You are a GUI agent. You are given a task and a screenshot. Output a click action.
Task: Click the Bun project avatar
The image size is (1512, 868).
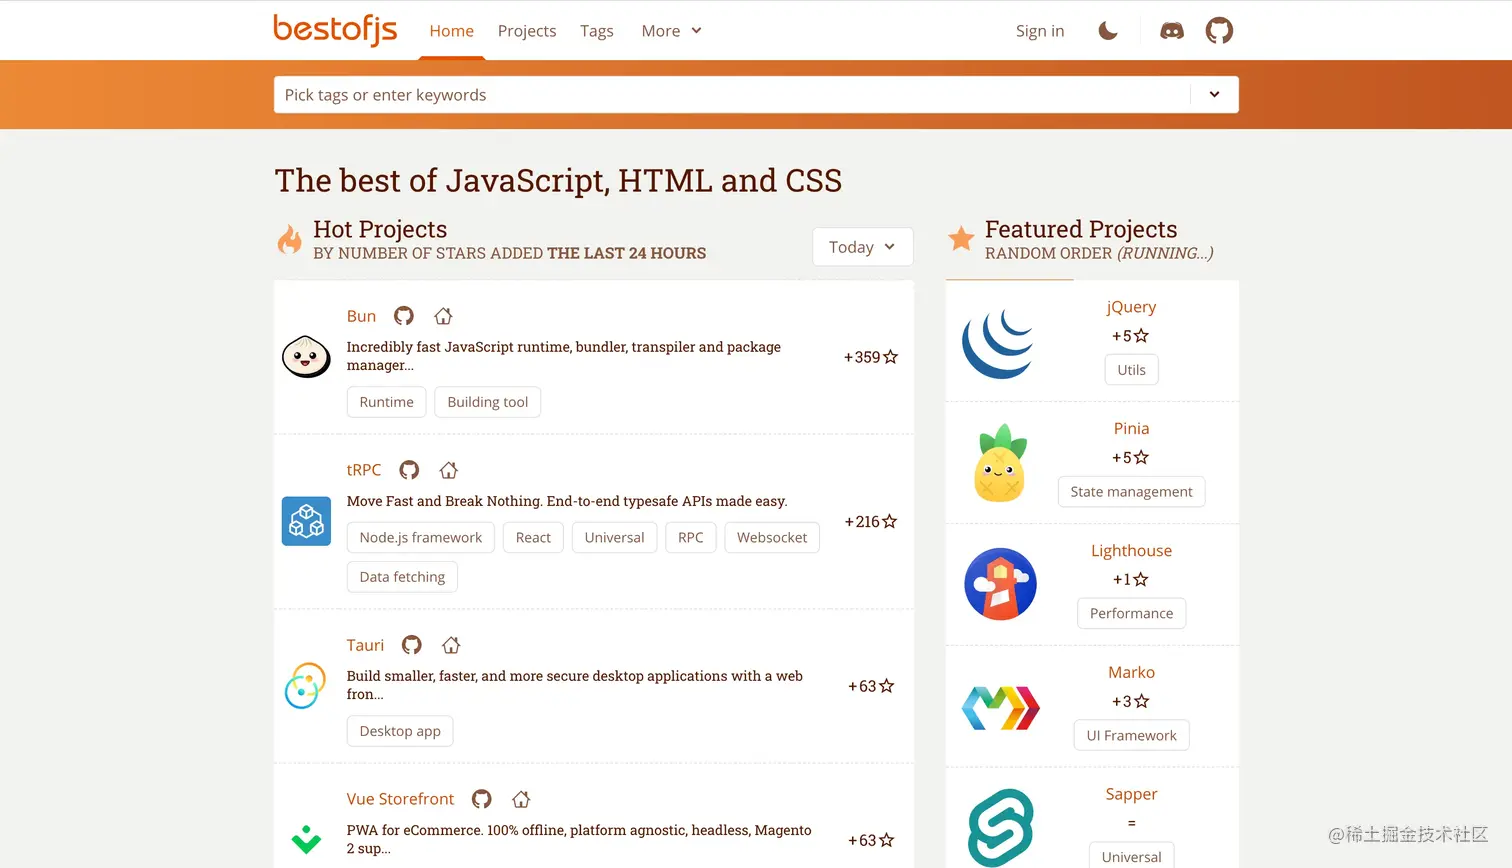point(306,357)
